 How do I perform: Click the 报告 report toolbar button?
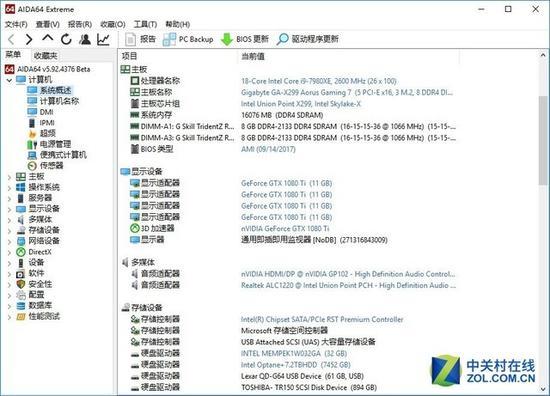(140, 39)
